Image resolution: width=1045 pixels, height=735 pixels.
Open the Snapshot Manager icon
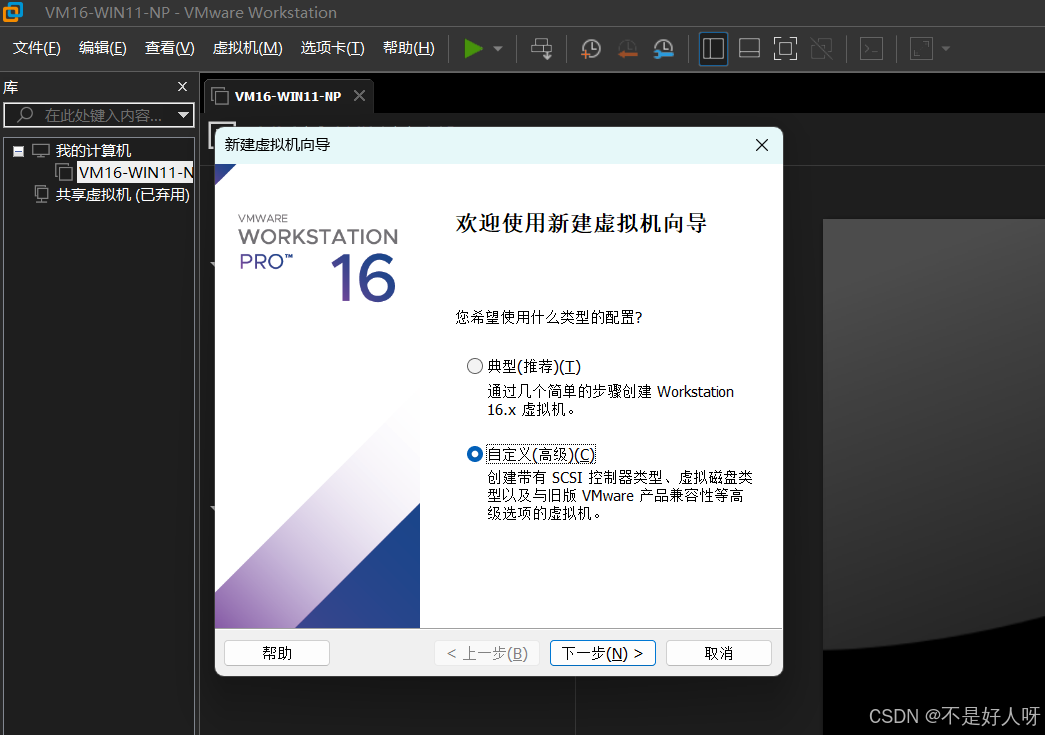pyautogui.click(x=664, y=49)
